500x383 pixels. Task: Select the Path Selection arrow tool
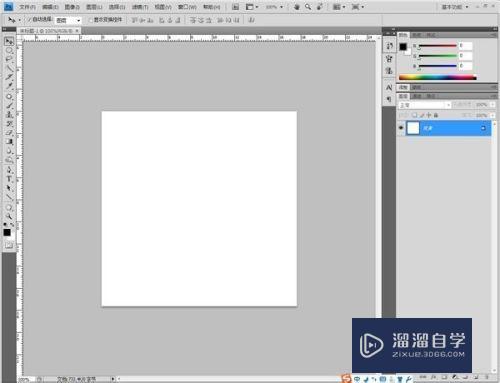pyautogui.click(x=9, y=188)
